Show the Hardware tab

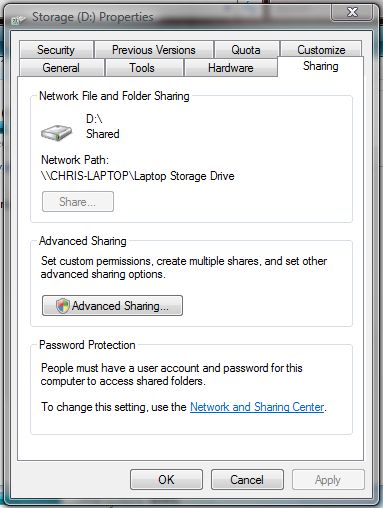point(231,68)
